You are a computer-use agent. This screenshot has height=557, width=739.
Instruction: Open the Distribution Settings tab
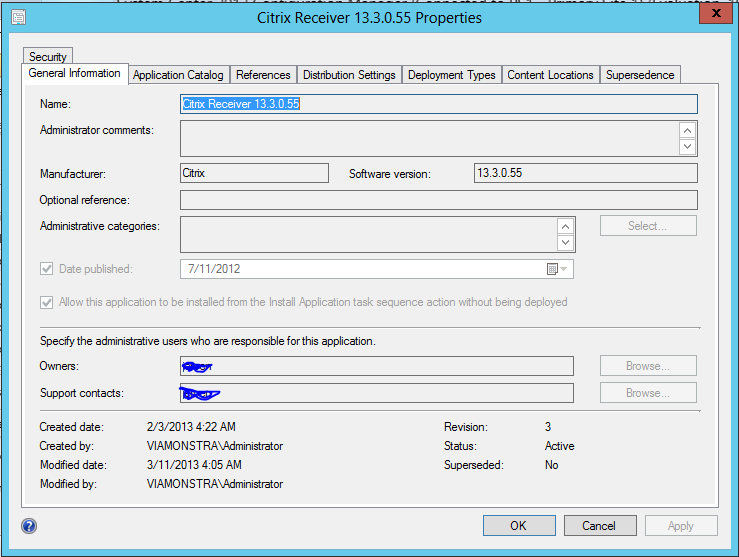tap(349, 75)
